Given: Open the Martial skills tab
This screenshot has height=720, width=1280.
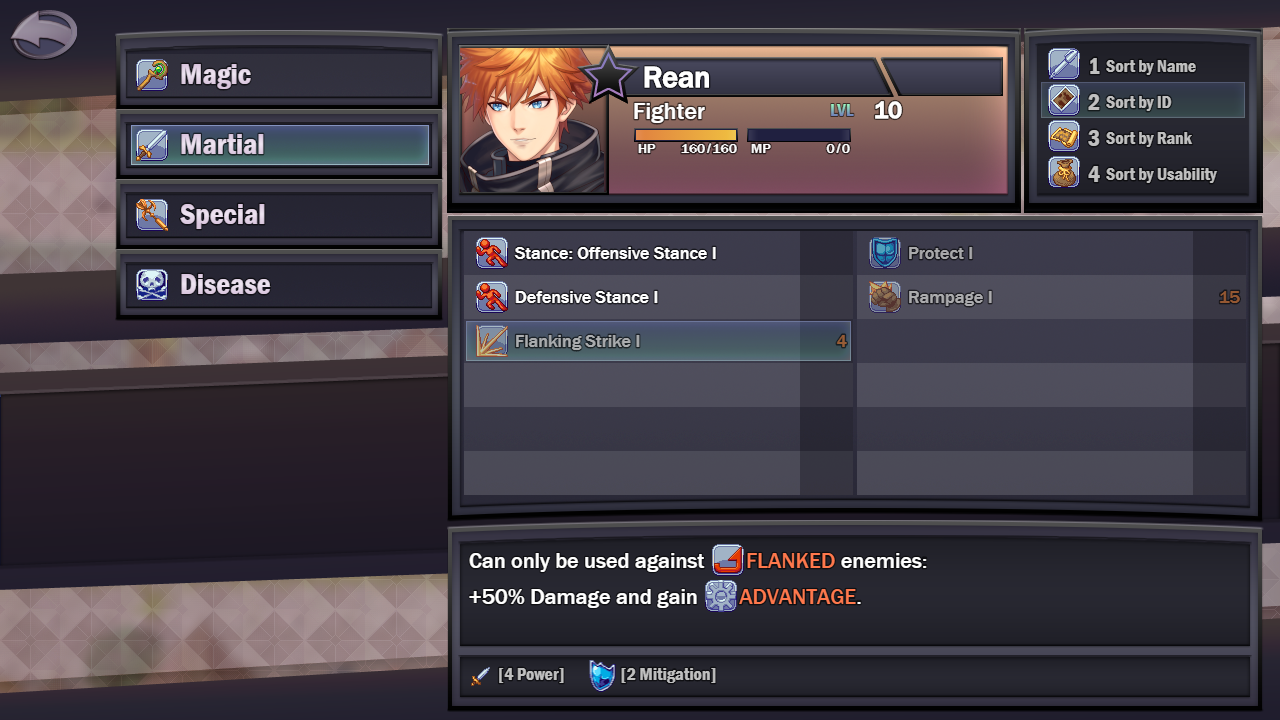Looking at the screenshot, I should click(281, 145).
